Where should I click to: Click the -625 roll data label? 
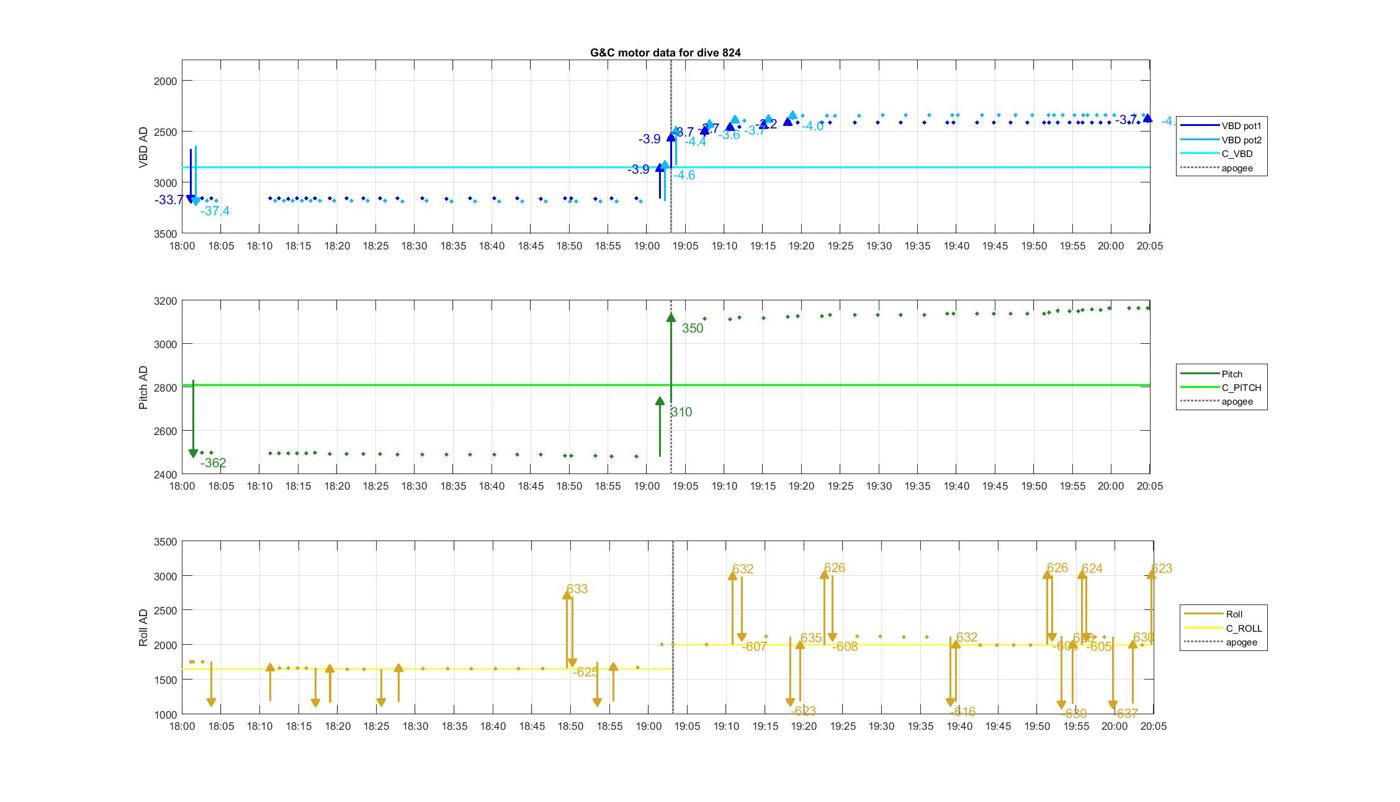pos(586,672)
